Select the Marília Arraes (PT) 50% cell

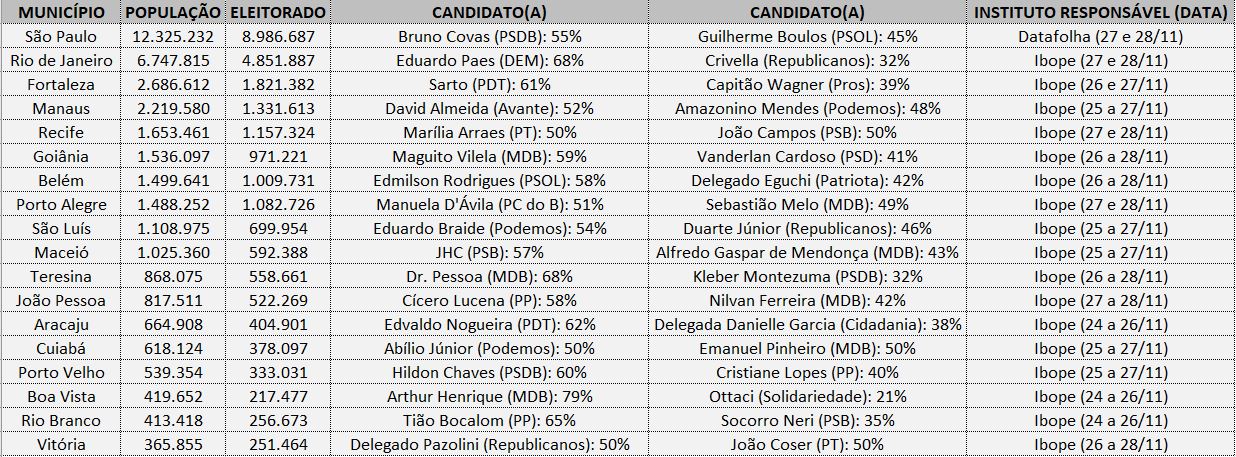tap(489, 132)
